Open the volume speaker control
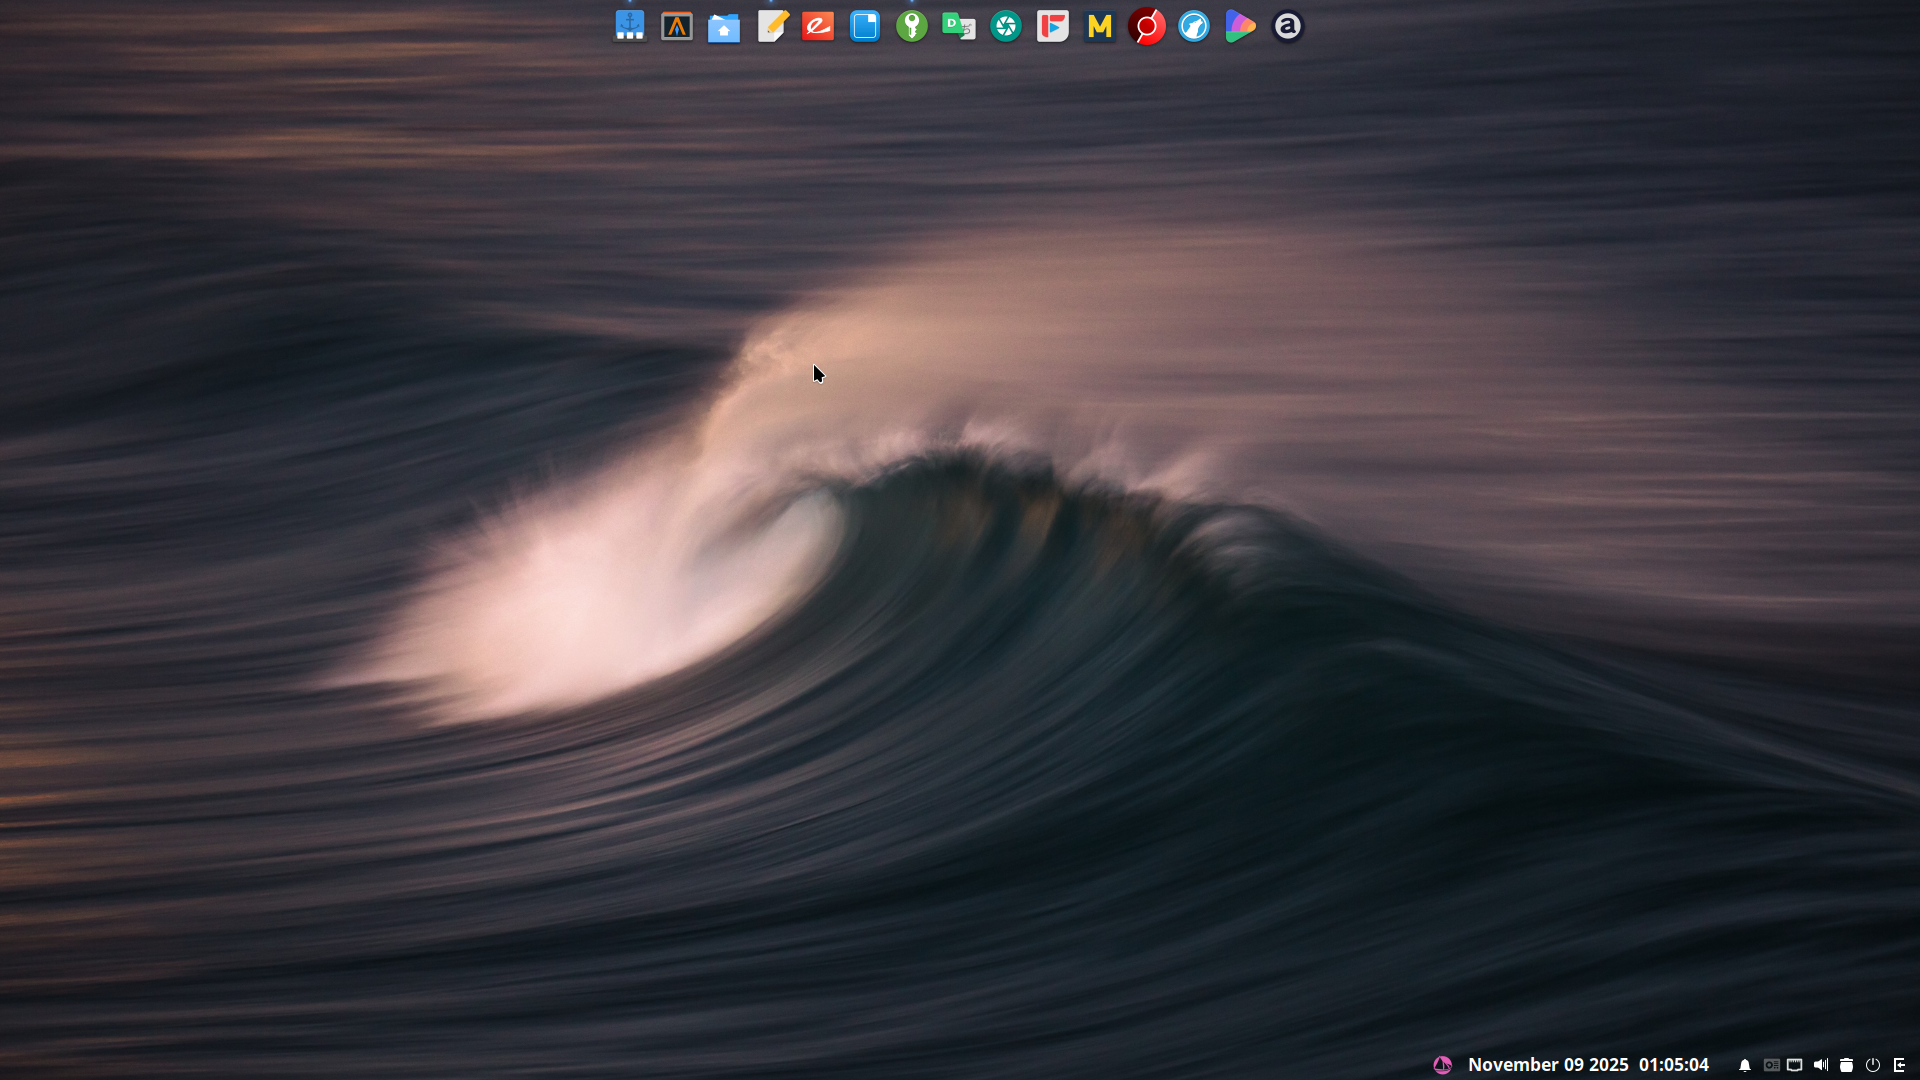 (x=1820, y=1065)
